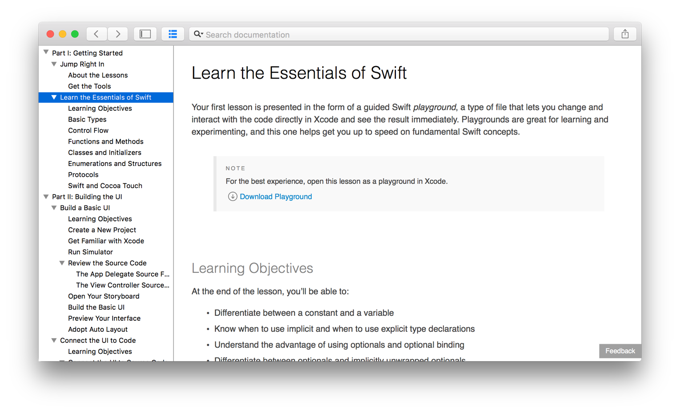Screen dimensions: 680x413
Task: Collapse Learn the Essentials of Swift triangle
Action: (x=54, y=97)
